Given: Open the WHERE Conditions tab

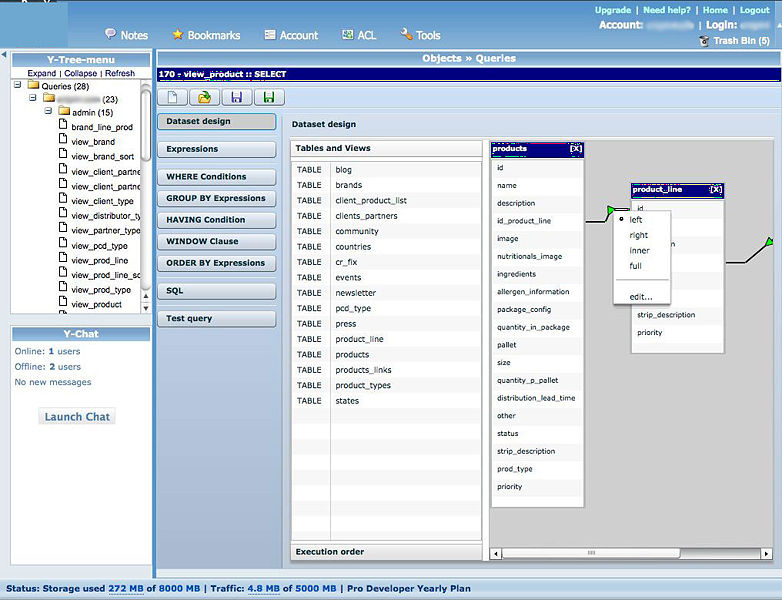Looking at the screenshot, I should [216, 177].
